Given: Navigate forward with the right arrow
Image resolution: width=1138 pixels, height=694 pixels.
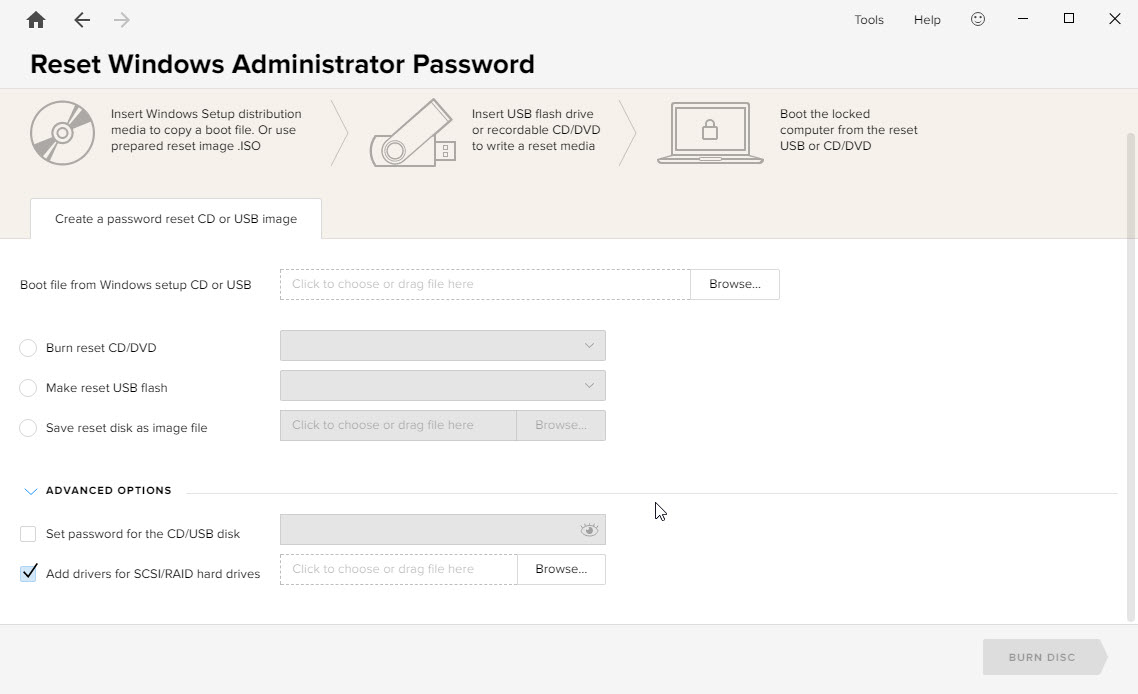Looking at the screenshot, I should (x=122, y=20).
